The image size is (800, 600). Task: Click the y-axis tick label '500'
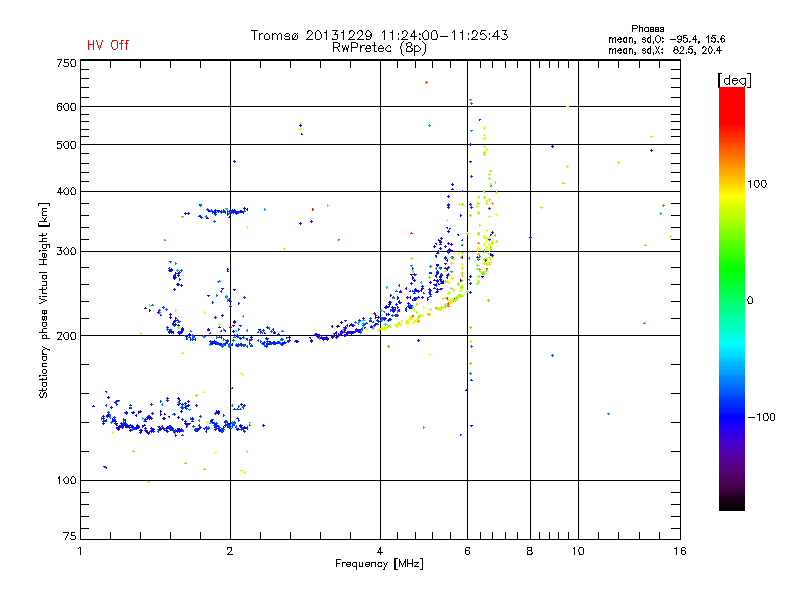67,145
